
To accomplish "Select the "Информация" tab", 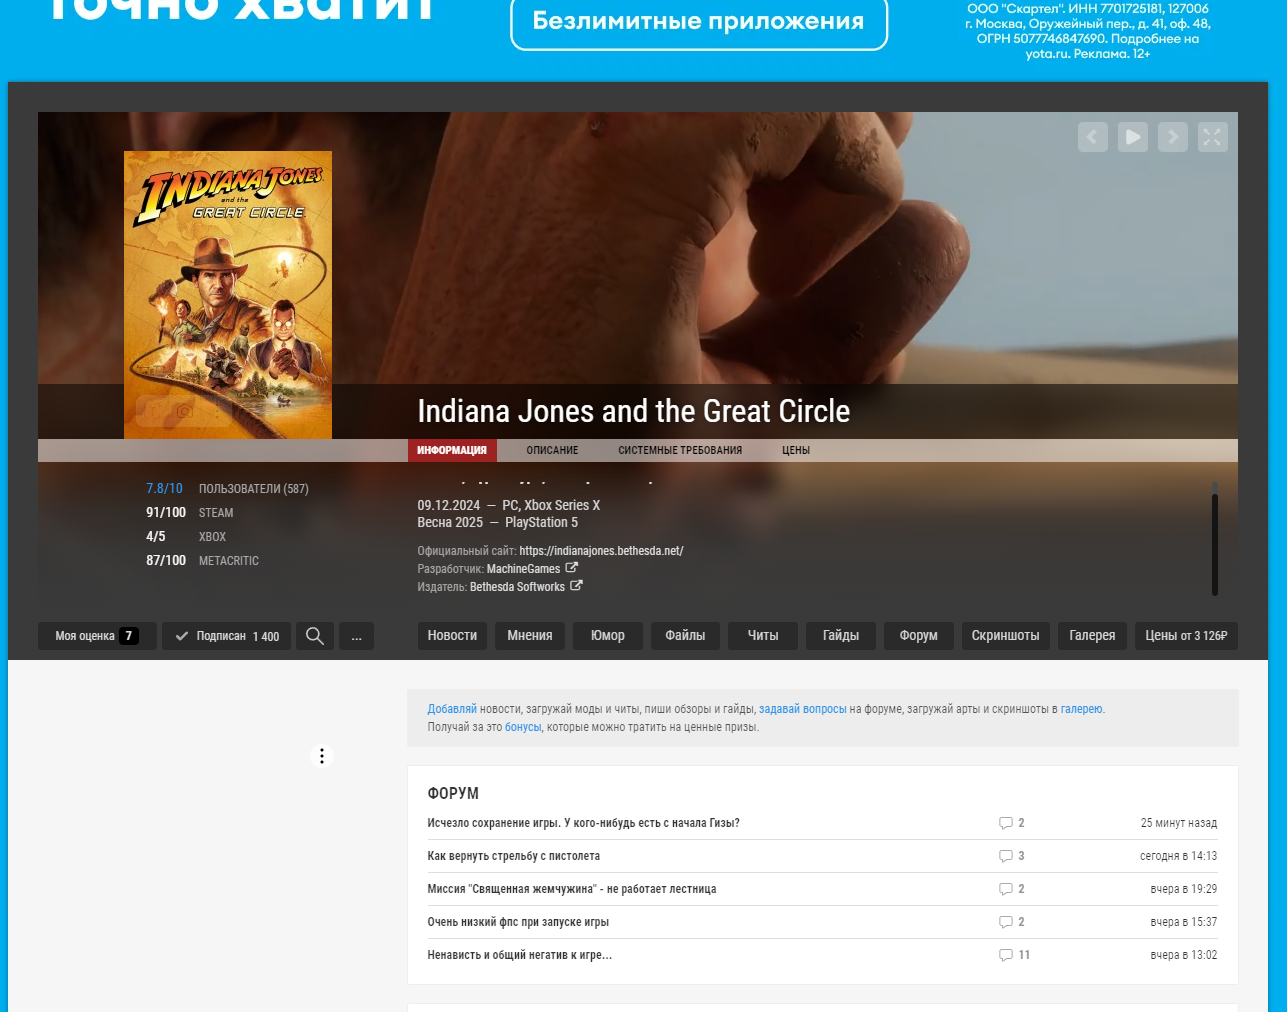I will [452, 450].
